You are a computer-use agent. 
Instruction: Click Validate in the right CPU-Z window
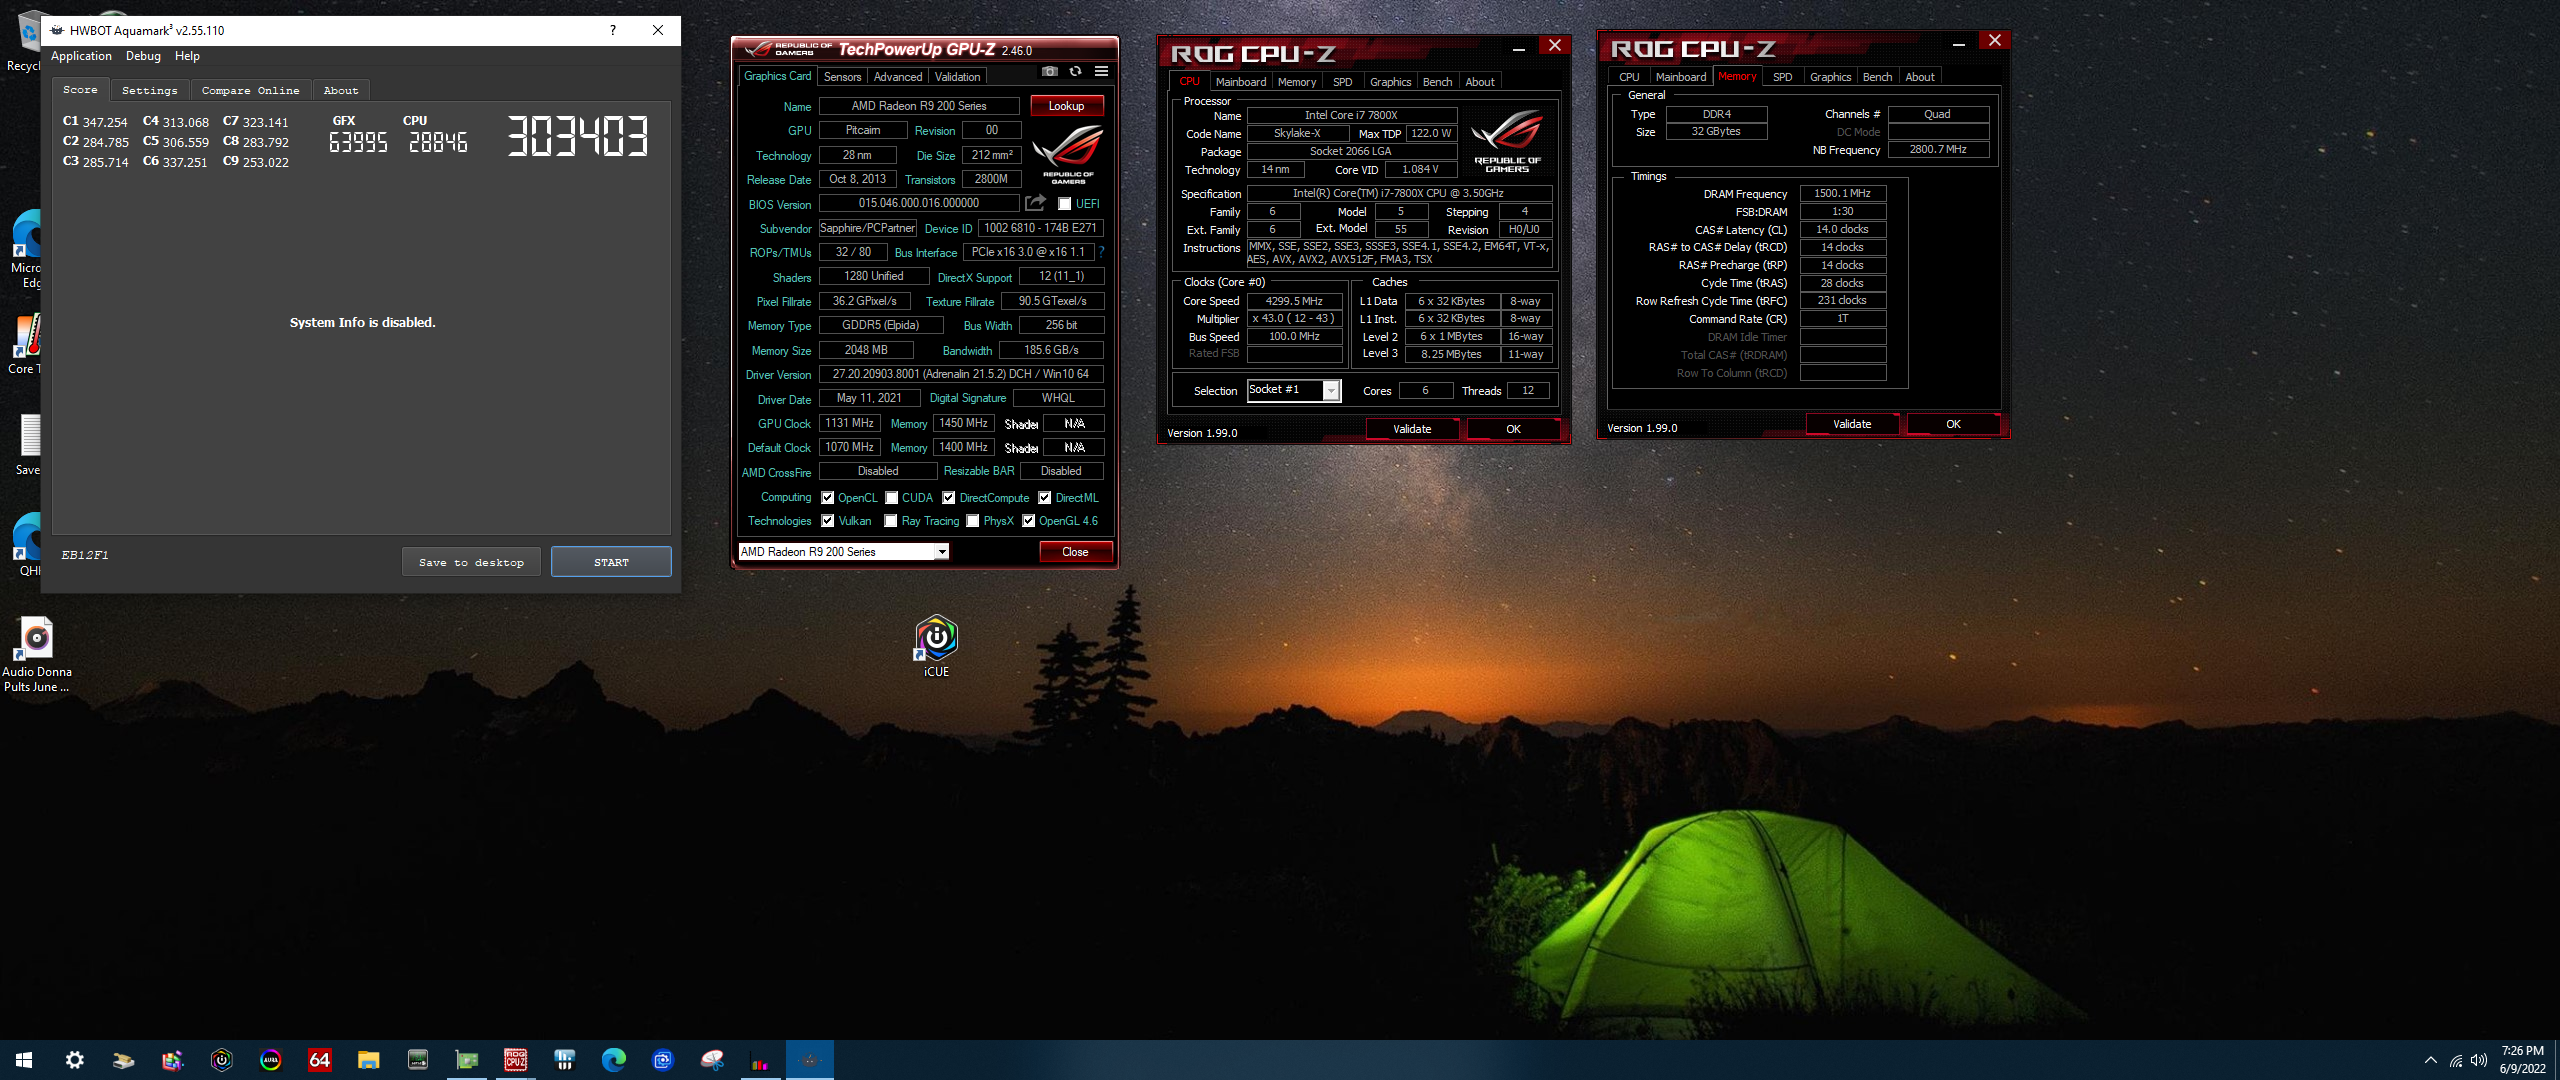click(x=1852, y=424)
